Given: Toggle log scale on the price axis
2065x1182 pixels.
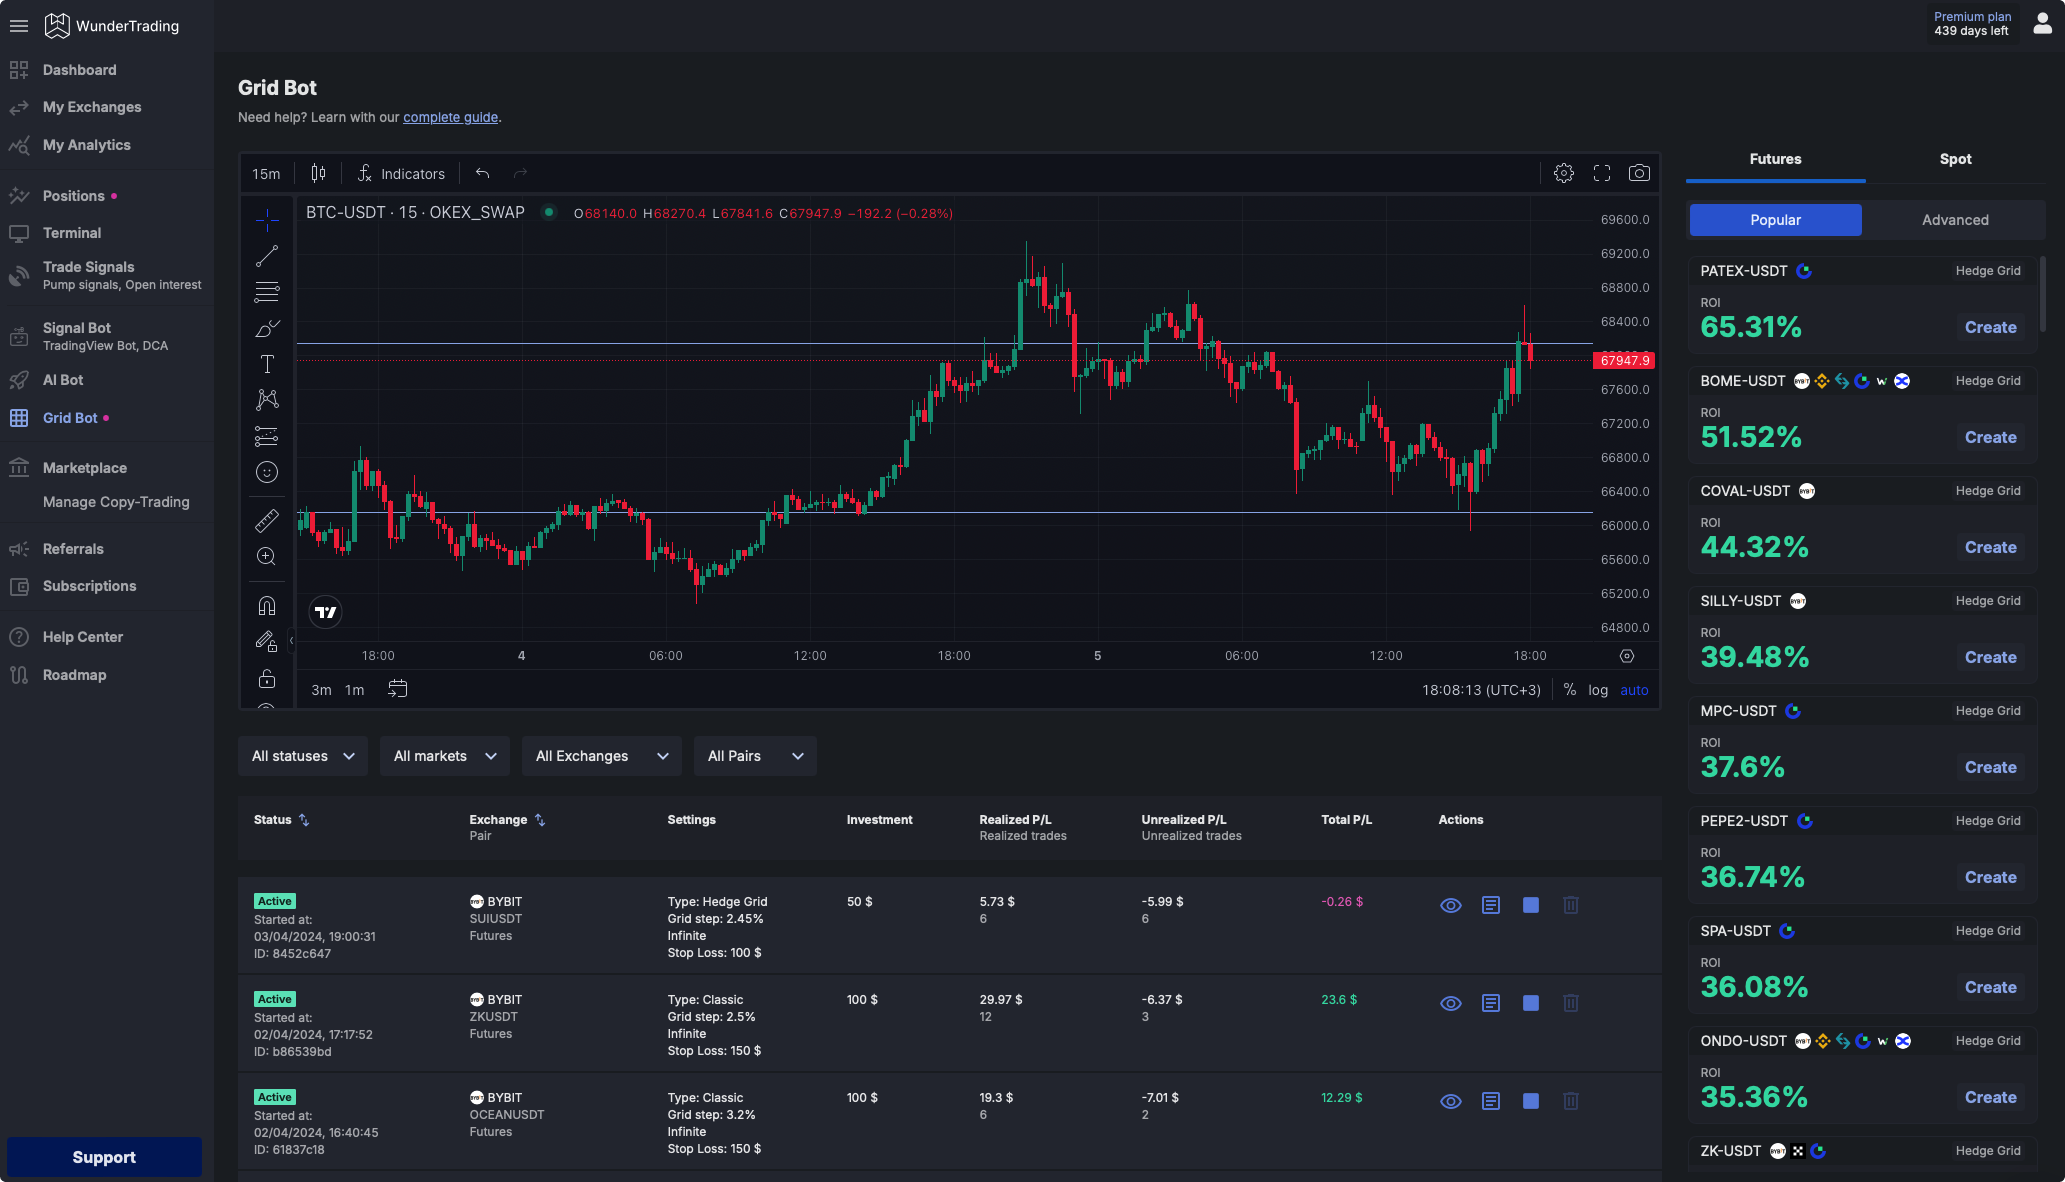Looking at the screenshot, I should click(x=1597, y=690).
